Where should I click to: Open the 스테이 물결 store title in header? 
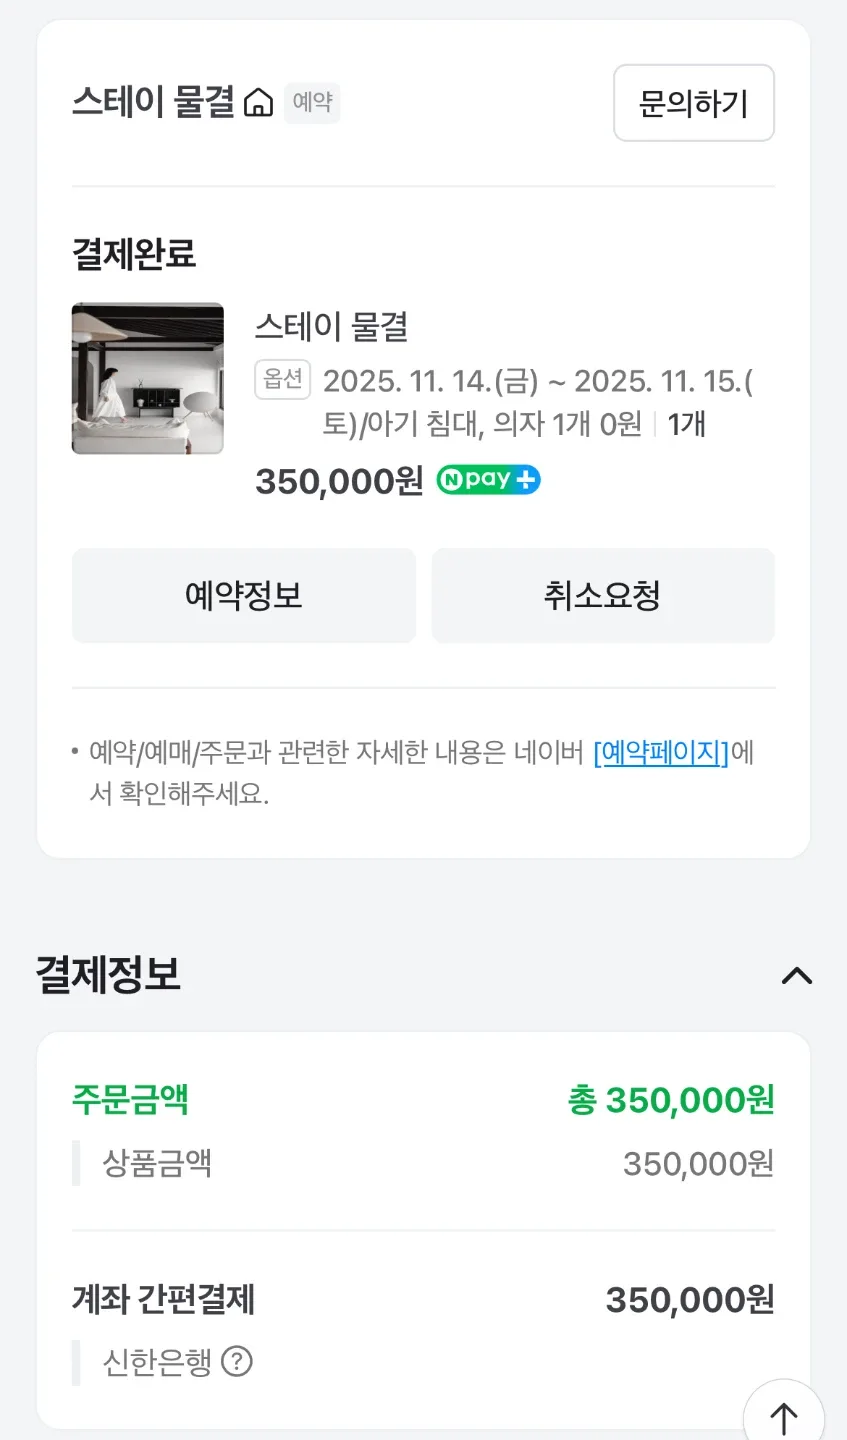[153, 102]
